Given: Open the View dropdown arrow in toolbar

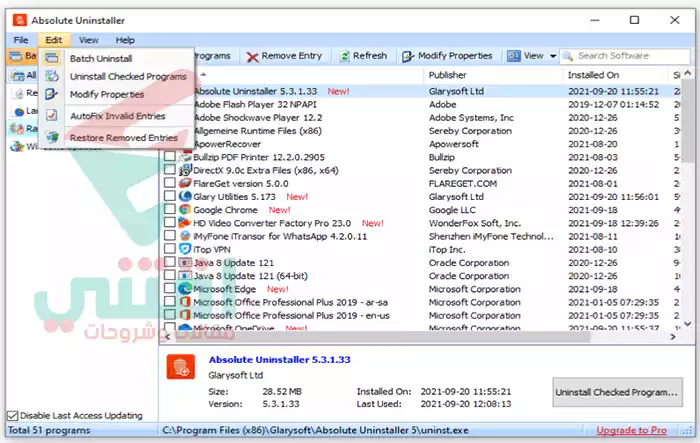Looking at the screenshot, I should (x=553, y=56).
